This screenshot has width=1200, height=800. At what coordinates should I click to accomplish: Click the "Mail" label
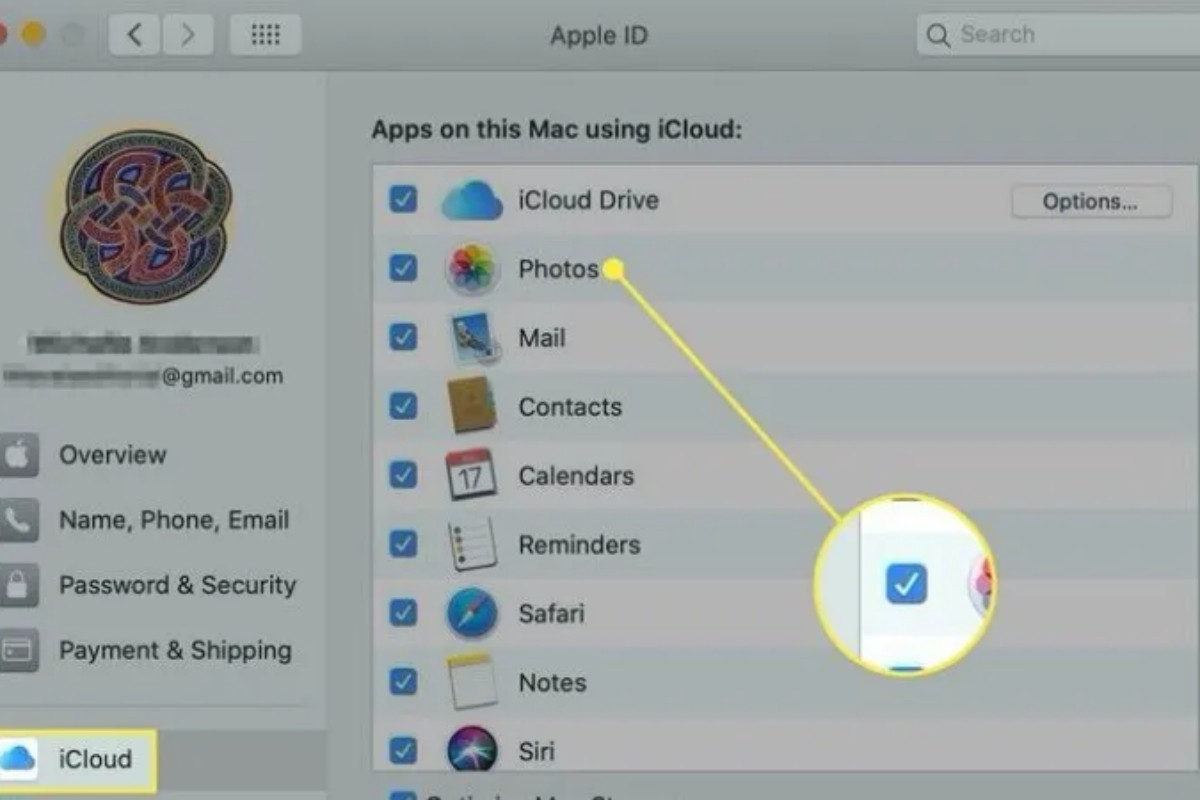click(542, 338)
